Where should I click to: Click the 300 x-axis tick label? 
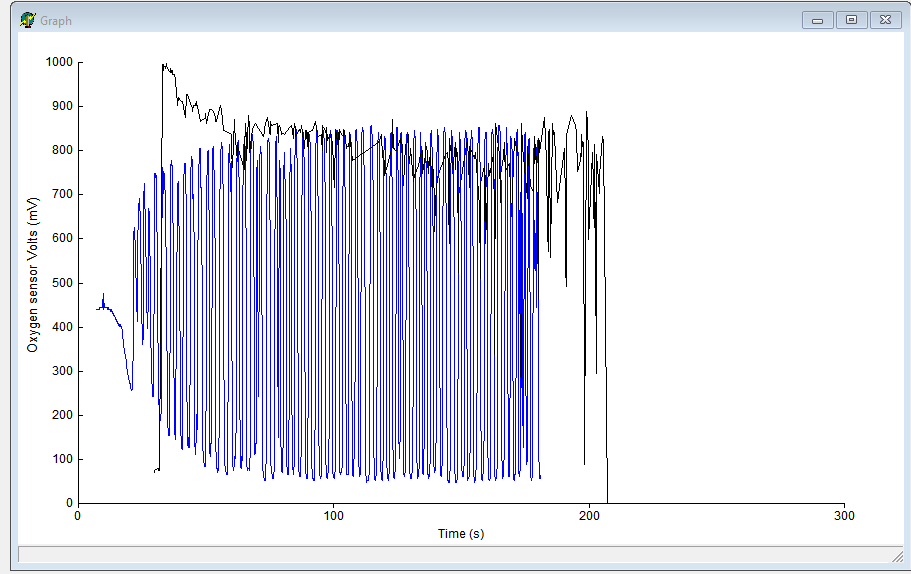pyautogui.click(x=844, y=515)
